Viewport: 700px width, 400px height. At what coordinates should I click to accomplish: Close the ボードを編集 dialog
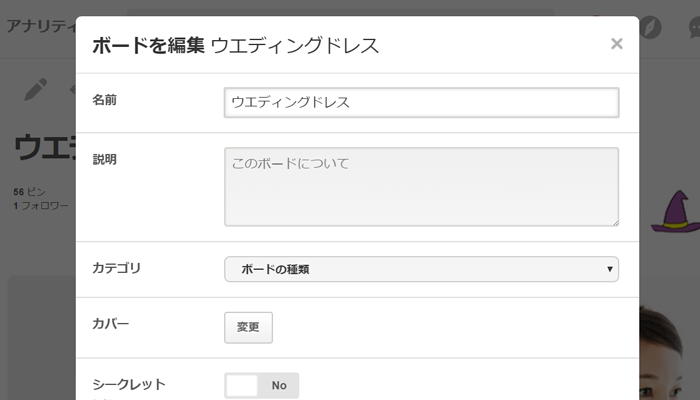[x=617, y=44]
